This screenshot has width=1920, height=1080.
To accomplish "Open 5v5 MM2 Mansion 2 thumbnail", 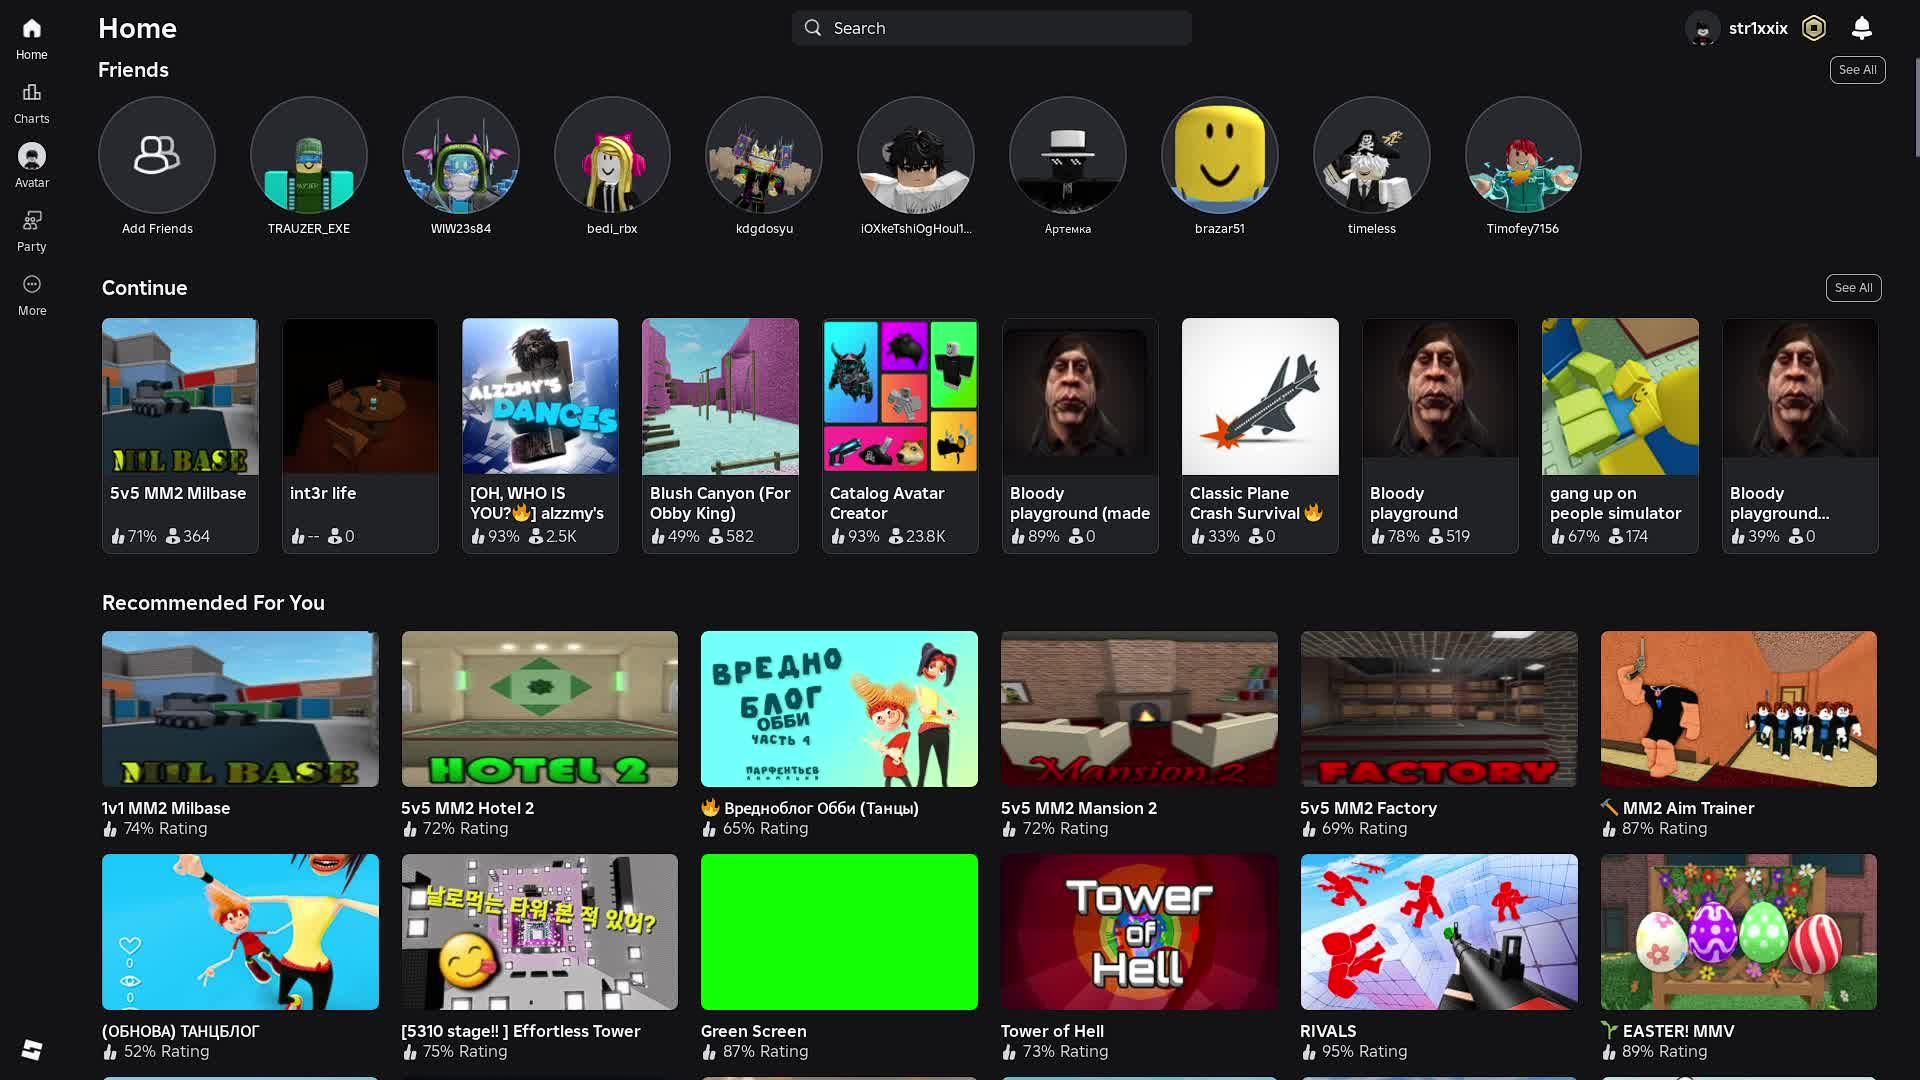I will click(x=1139, y=709).
